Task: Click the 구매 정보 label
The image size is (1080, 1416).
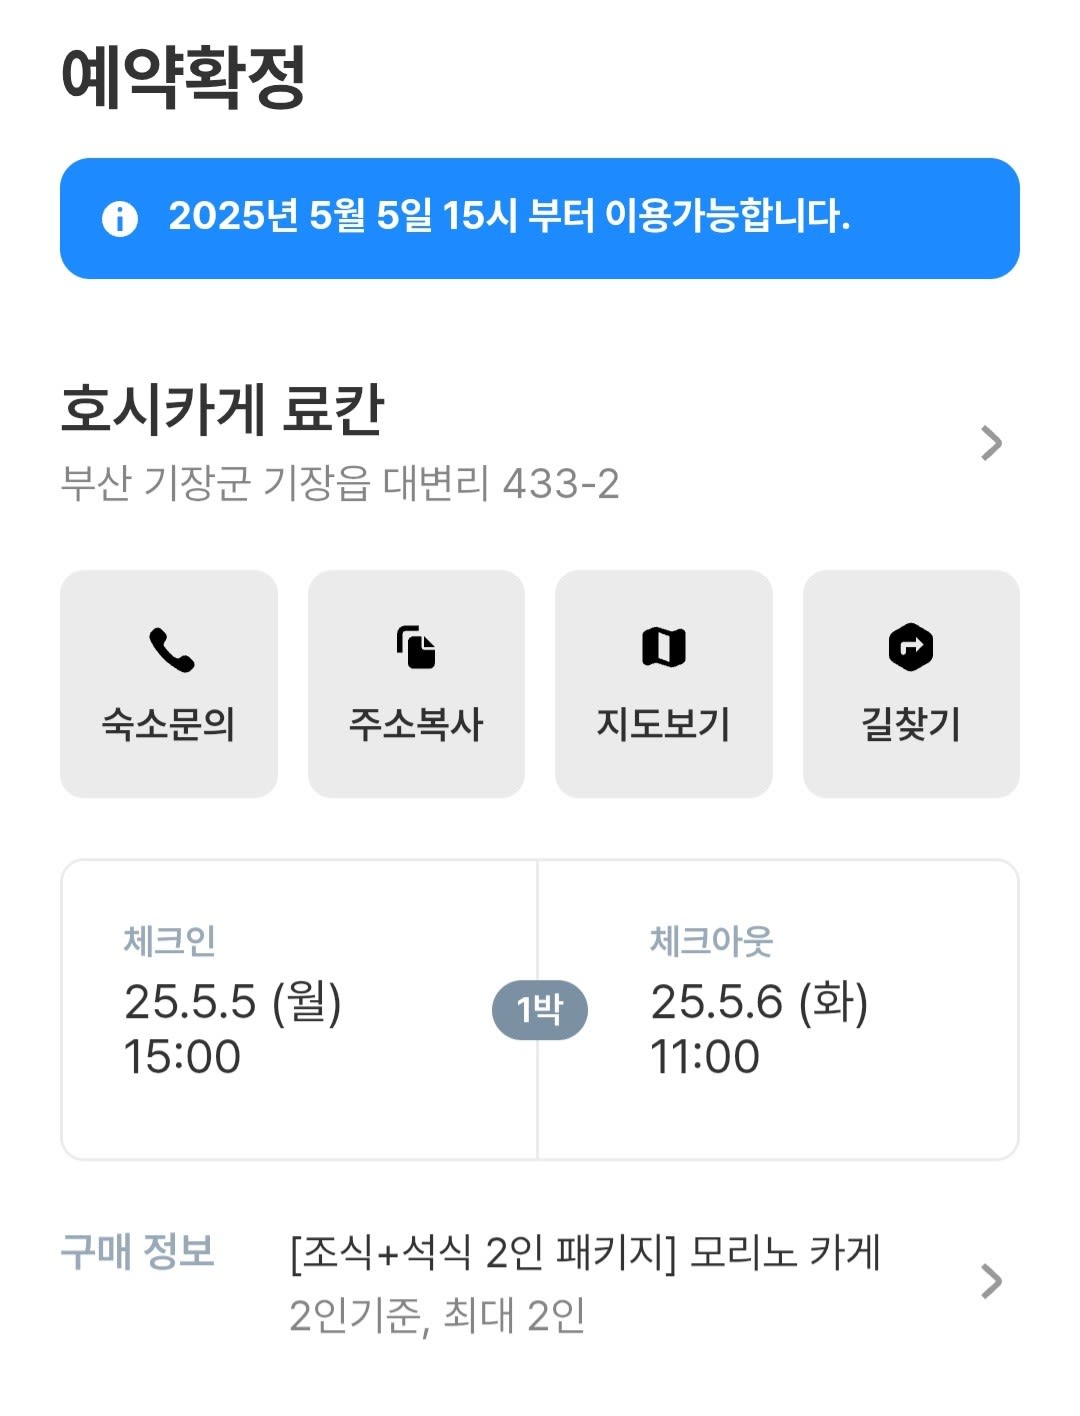Action: pyautogui.click(x=138, y=1252)
